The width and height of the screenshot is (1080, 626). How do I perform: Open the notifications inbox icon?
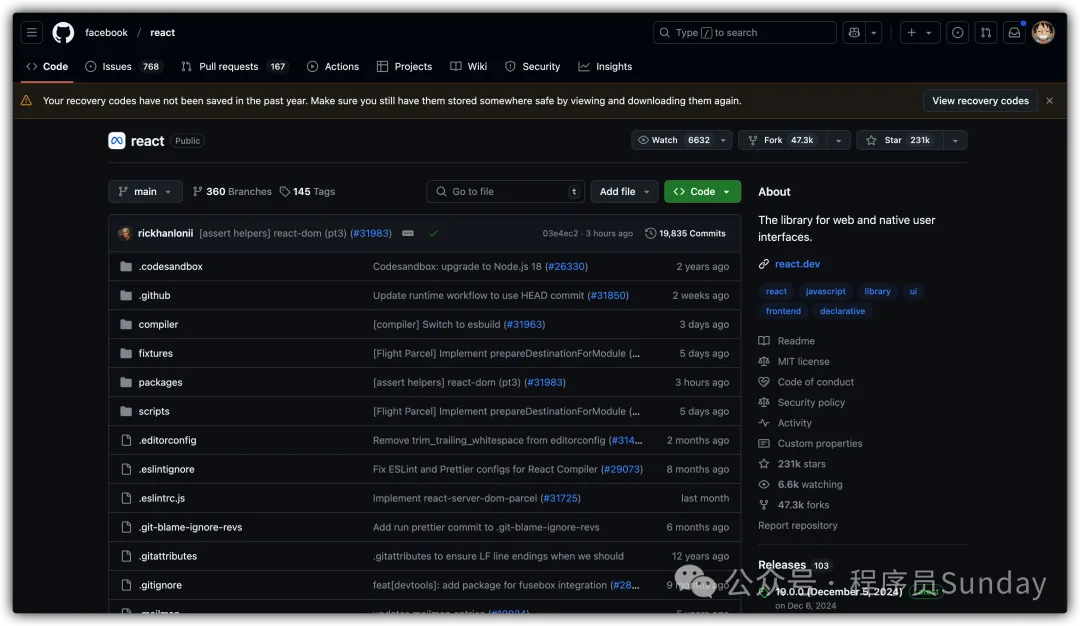[x=1014, y=33]
